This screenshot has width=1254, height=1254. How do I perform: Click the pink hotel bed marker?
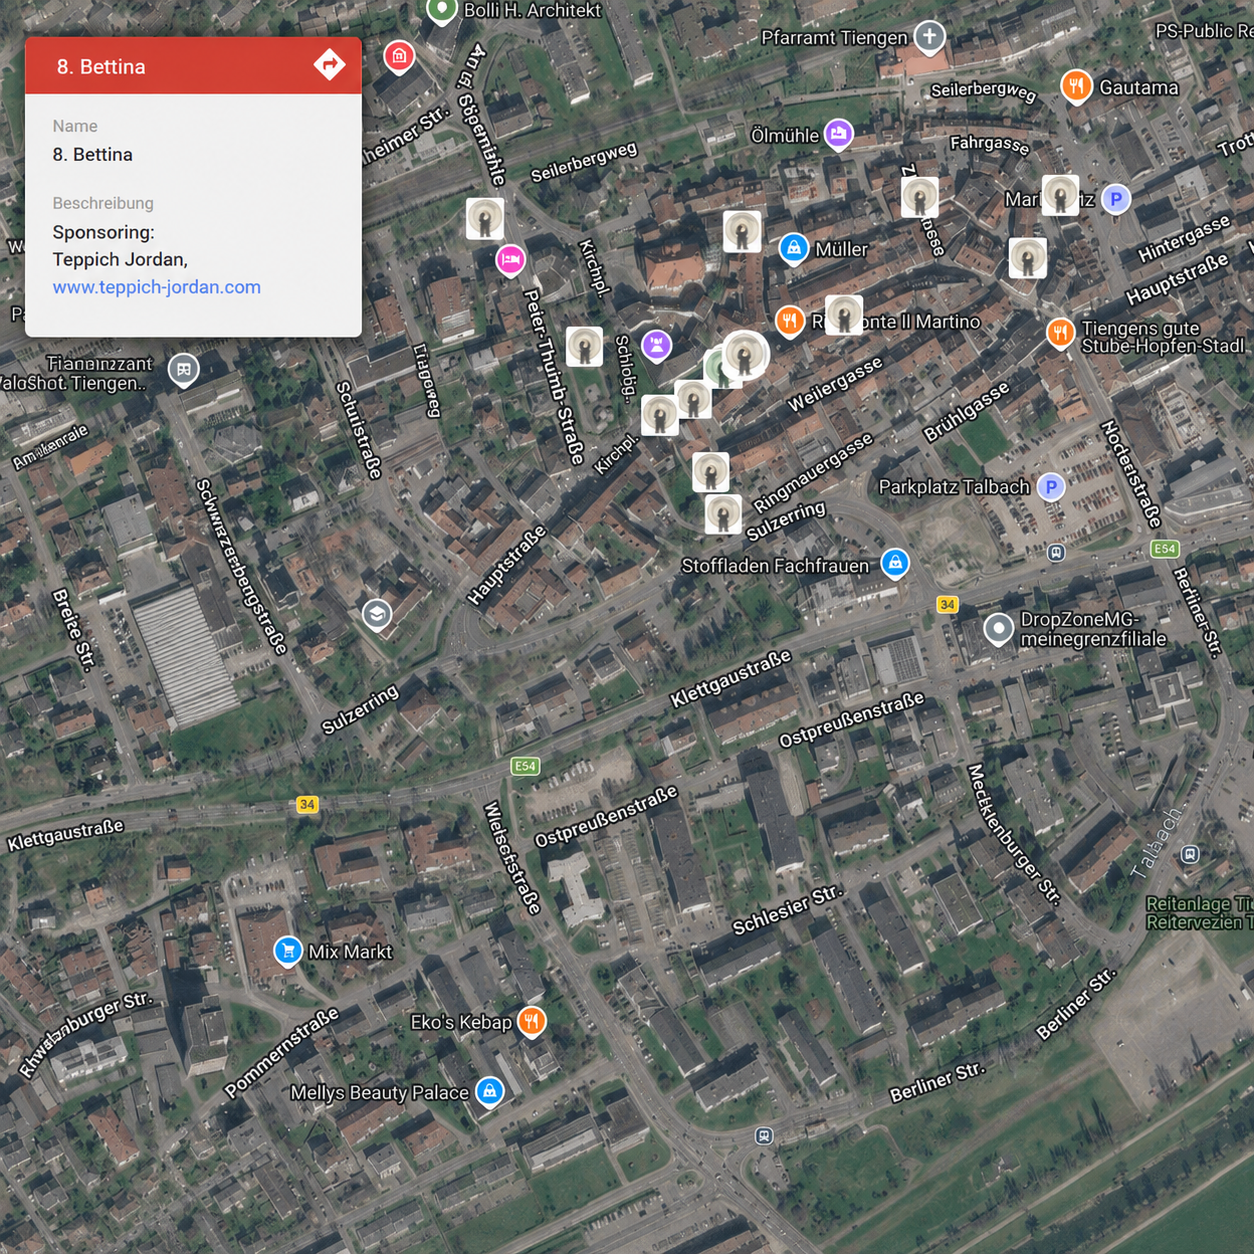coord(510,260)
